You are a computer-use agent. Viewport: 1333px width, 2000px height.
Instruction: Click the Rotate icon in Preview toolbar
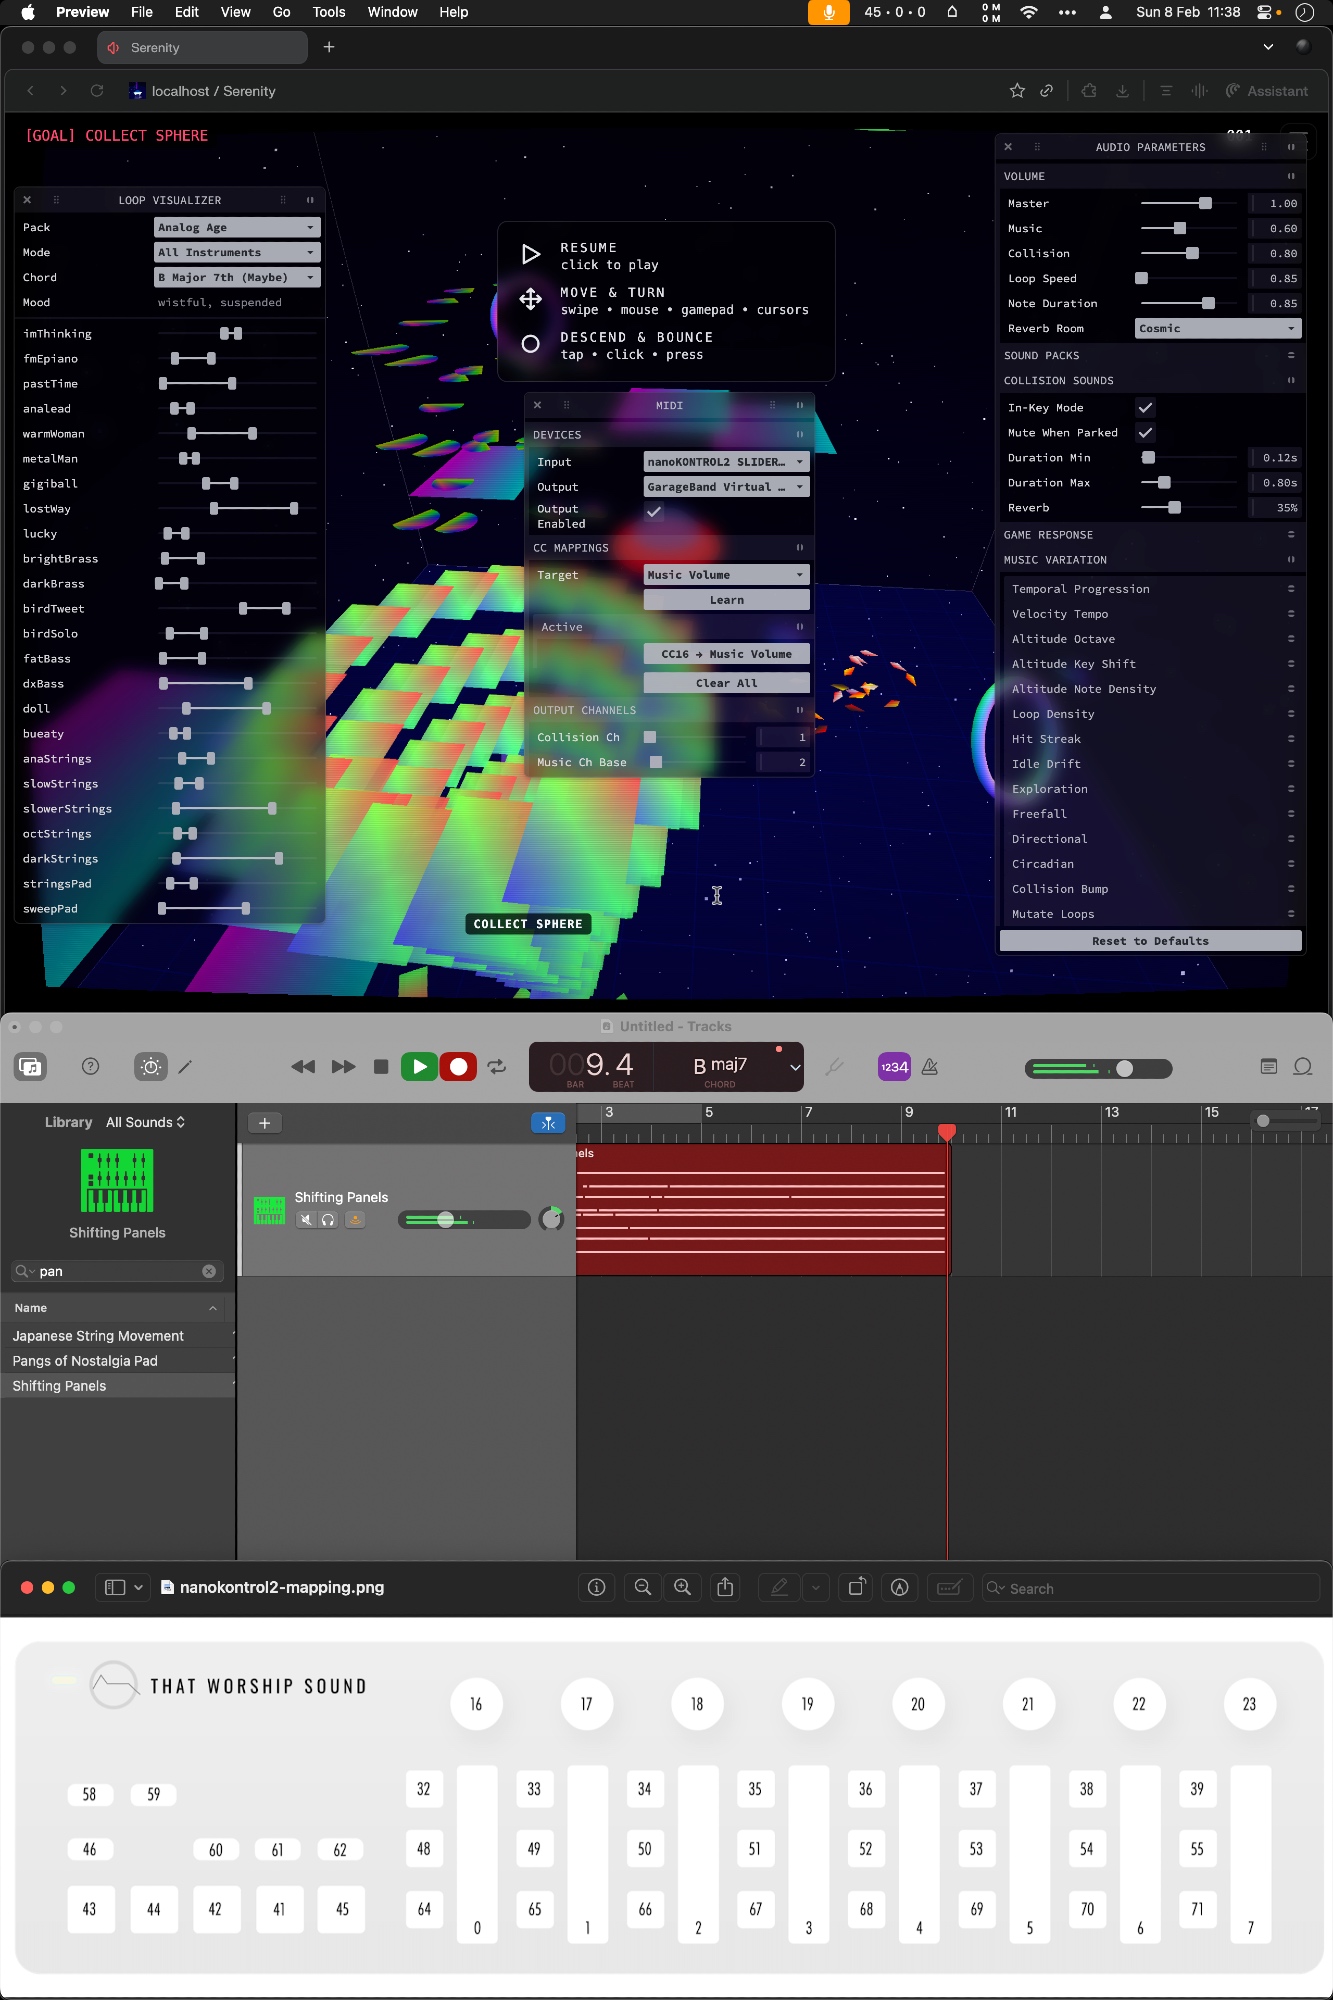(x=857, y=1587)
